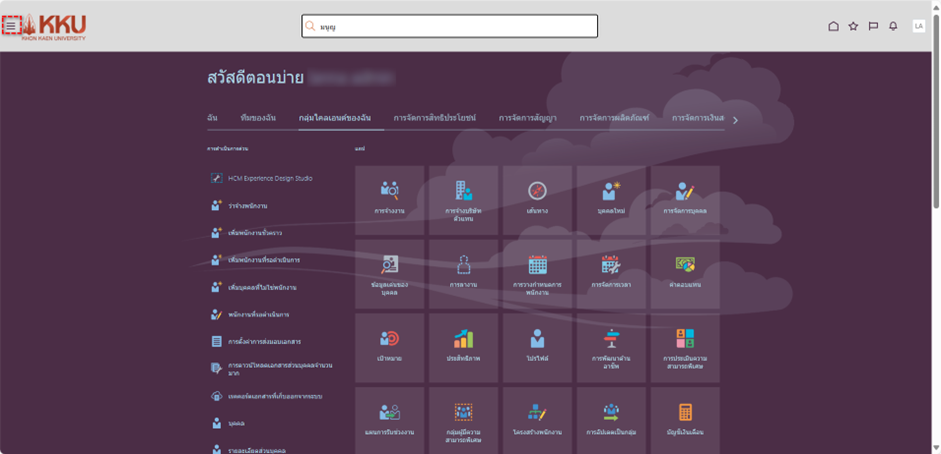Open the เป้าหมาย target tile

tap(390, 346)
